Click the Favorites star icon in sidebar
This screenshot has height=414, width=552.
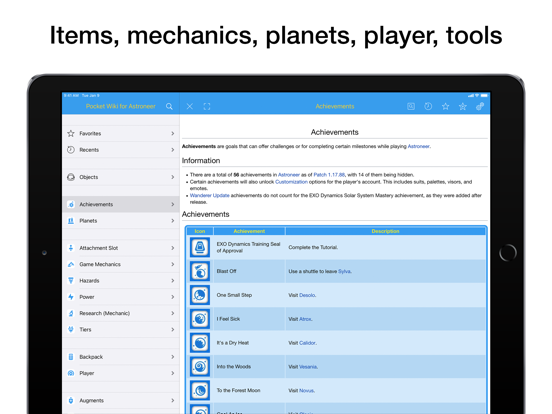tap(71, 133)
